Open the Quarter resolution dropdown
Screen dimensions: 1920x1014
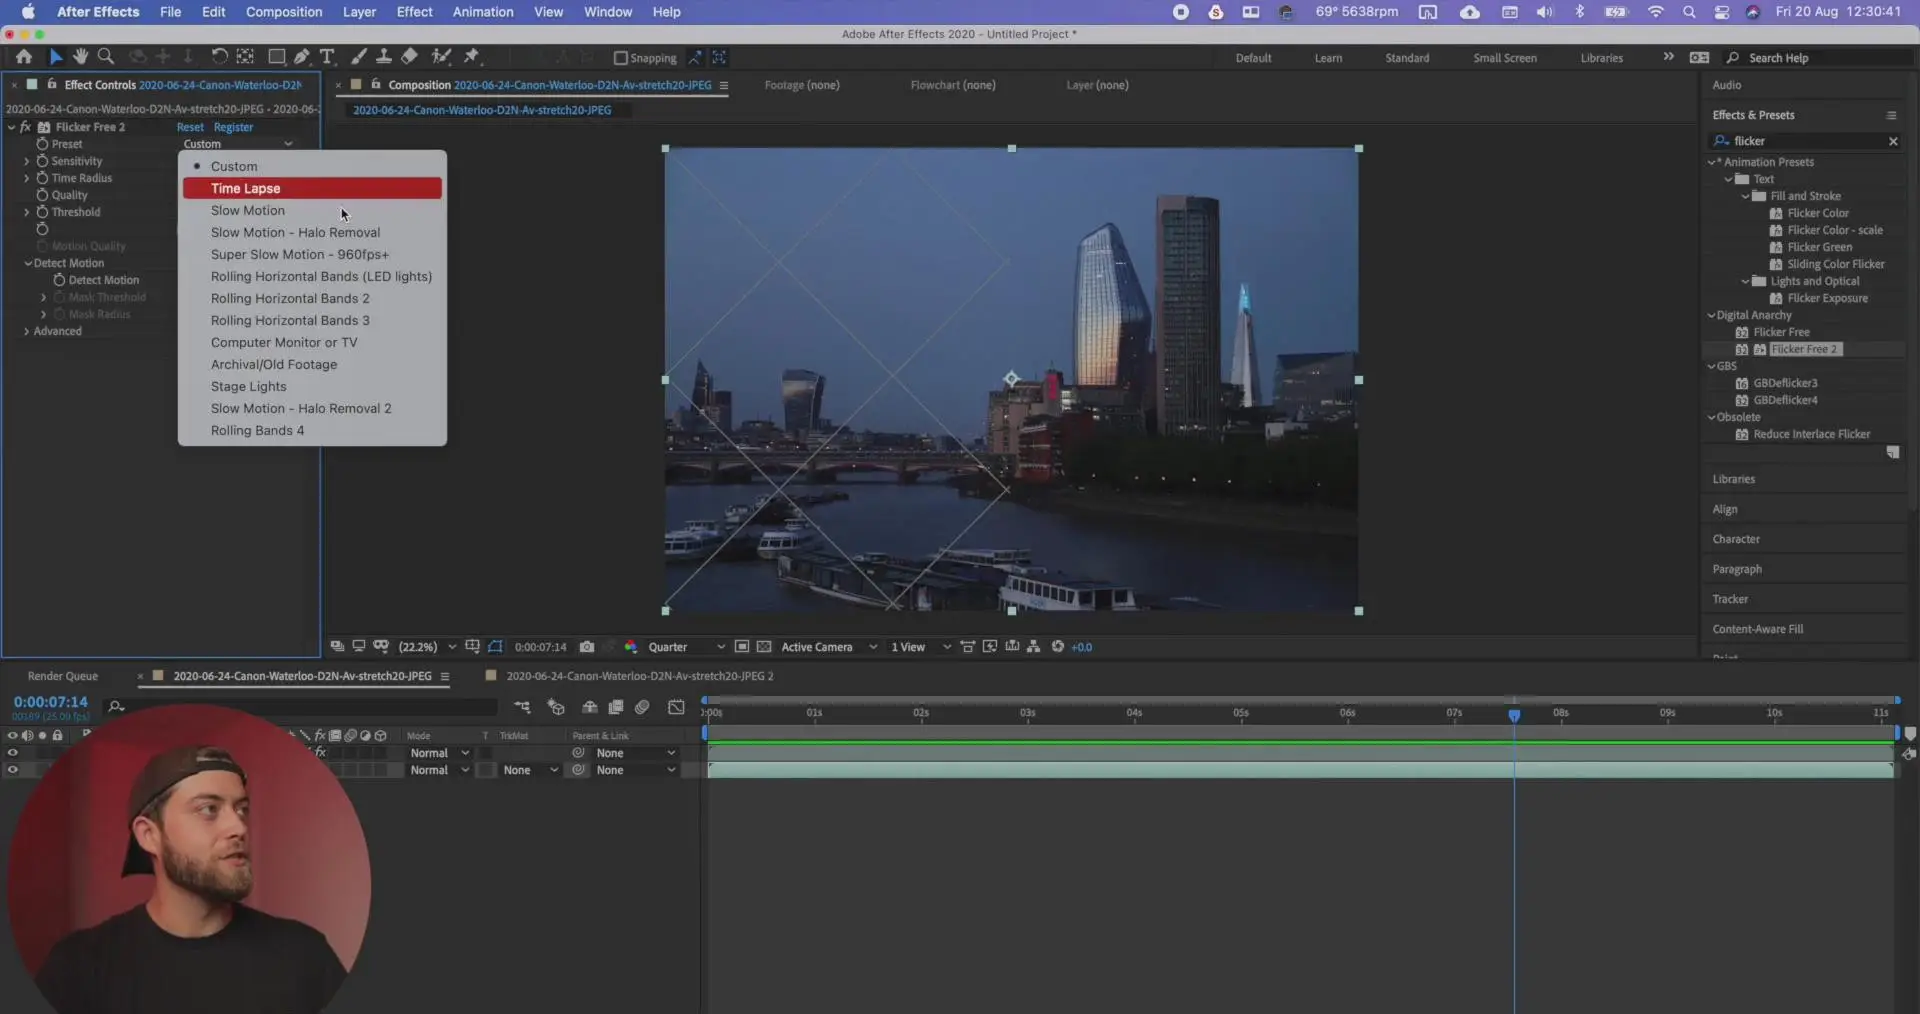(686, 647)
